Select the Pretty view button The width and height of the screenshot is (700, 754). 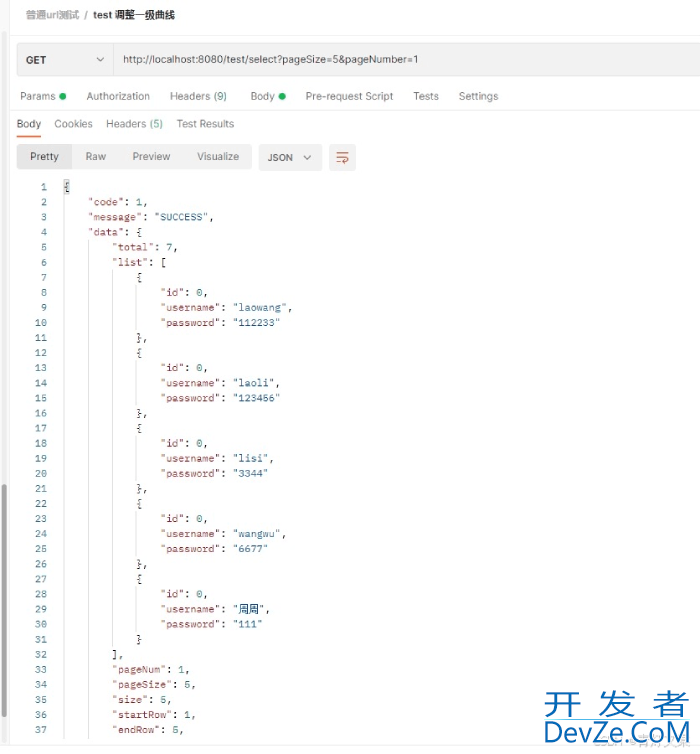[x=44, y=157]
